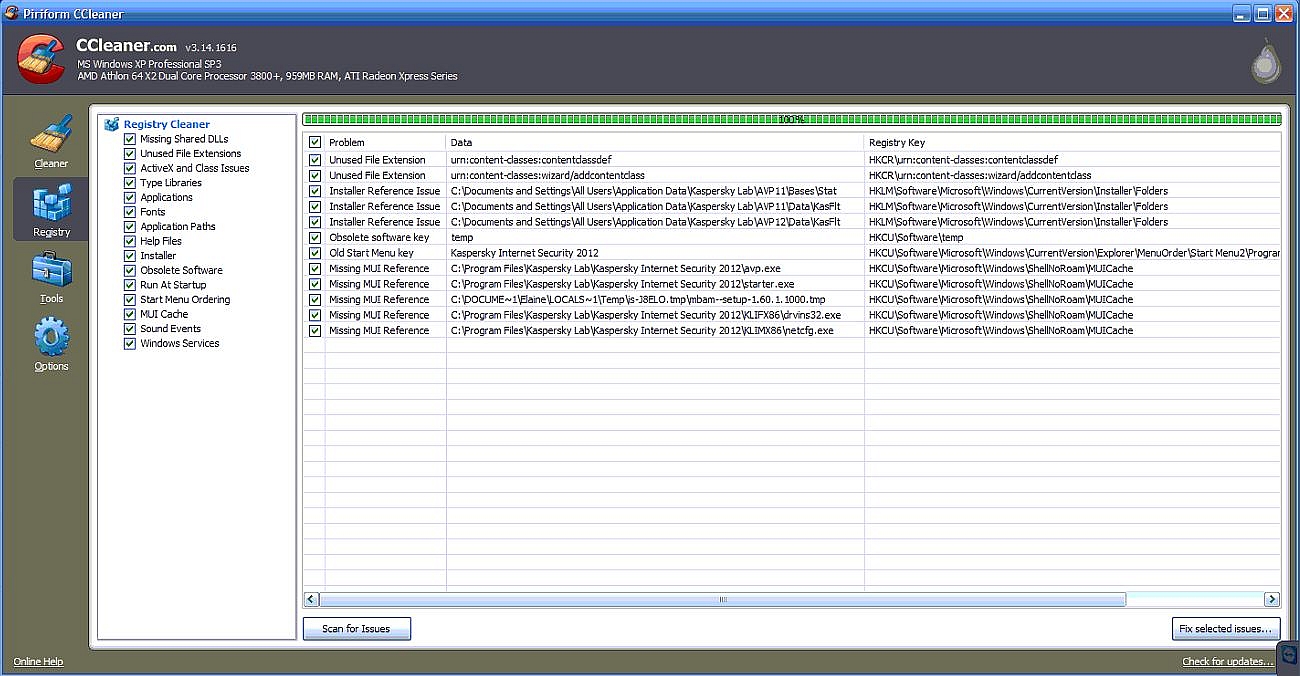Toggle the select-all checkbox in results header
This screenshot has height=676, width=1300.
(315, 142)
